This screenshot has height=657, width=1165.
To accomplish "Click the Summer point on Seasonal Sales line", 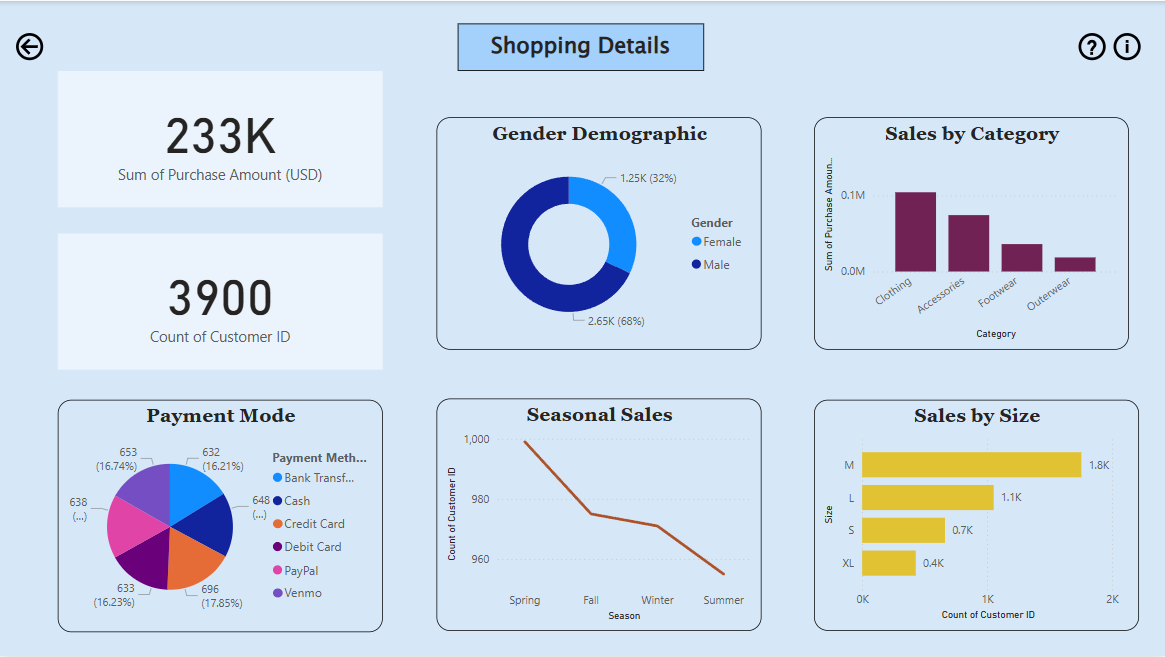I will tap(724, 574).
